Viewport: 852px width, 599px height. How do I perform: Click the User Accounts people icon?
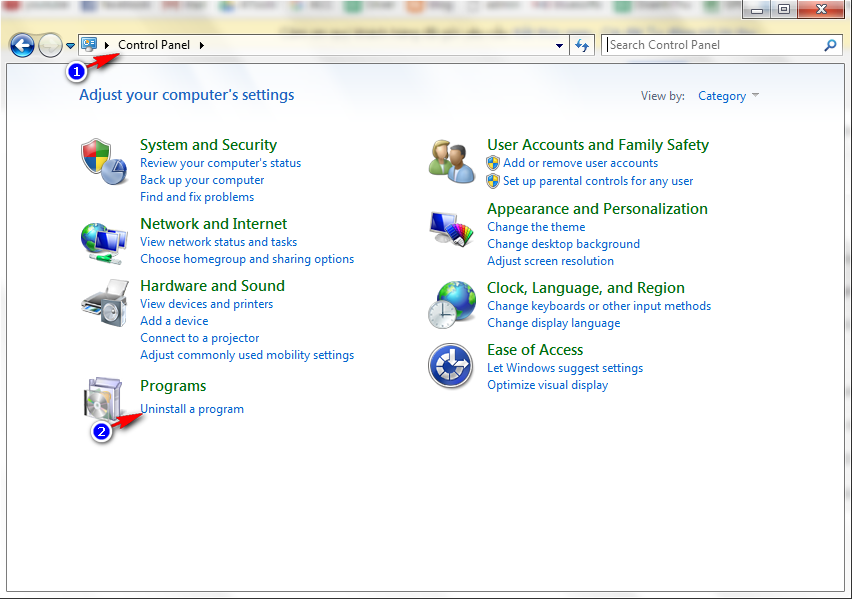tap(451, 161)
